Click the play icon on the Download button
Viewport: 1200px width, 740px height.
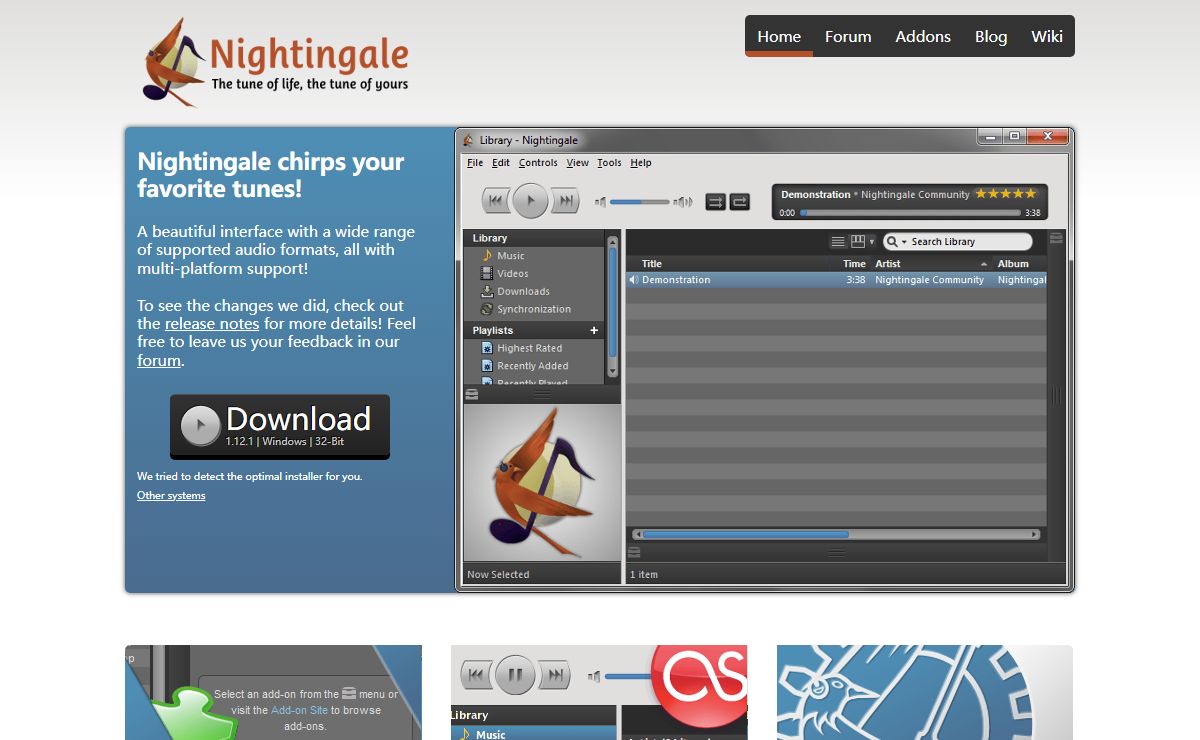click(x=200, y=426)
